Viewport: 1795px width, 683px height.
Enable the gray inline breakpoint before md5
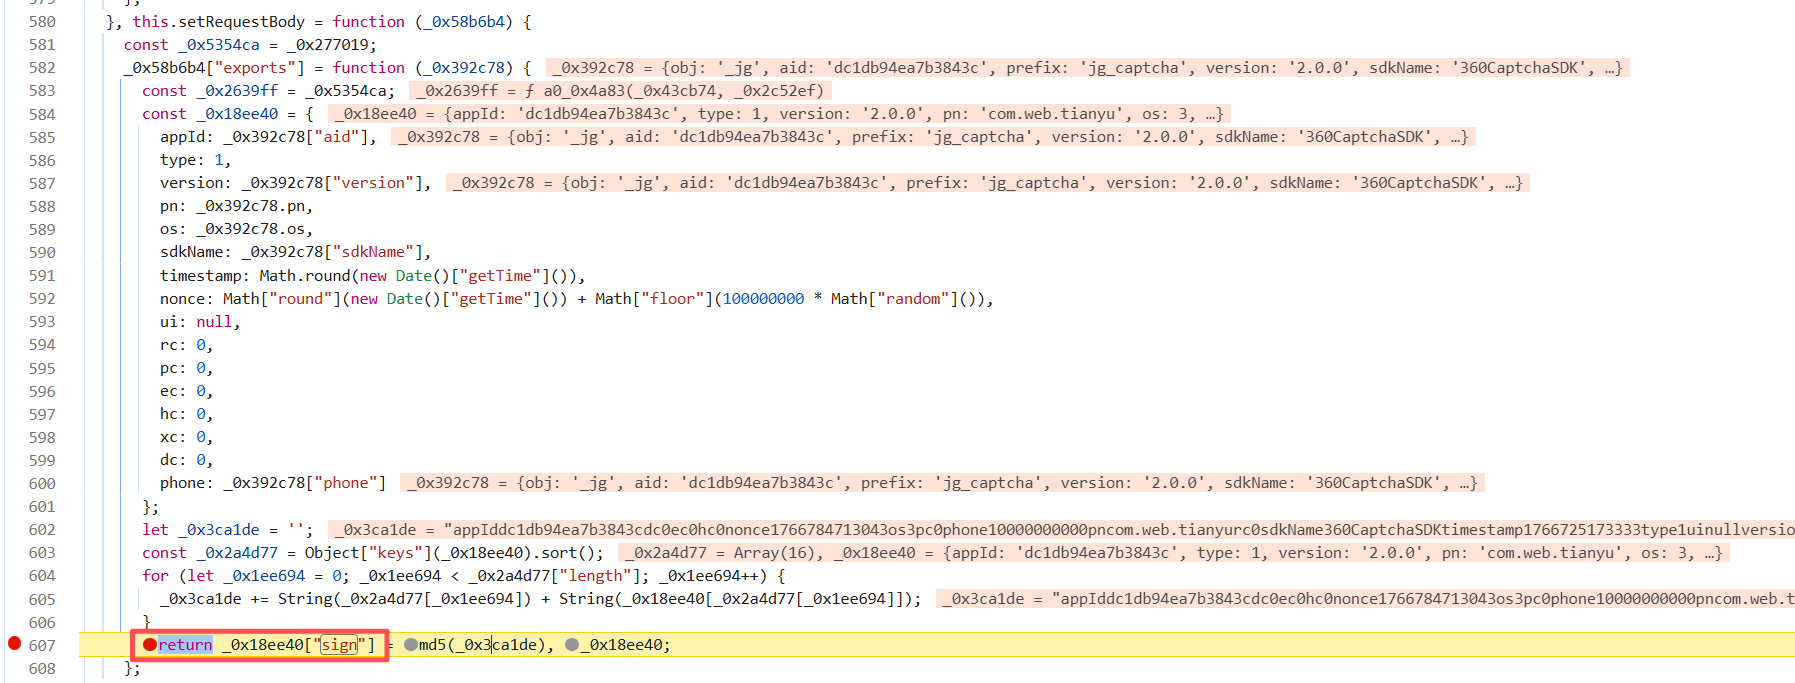tap(410, 645)
